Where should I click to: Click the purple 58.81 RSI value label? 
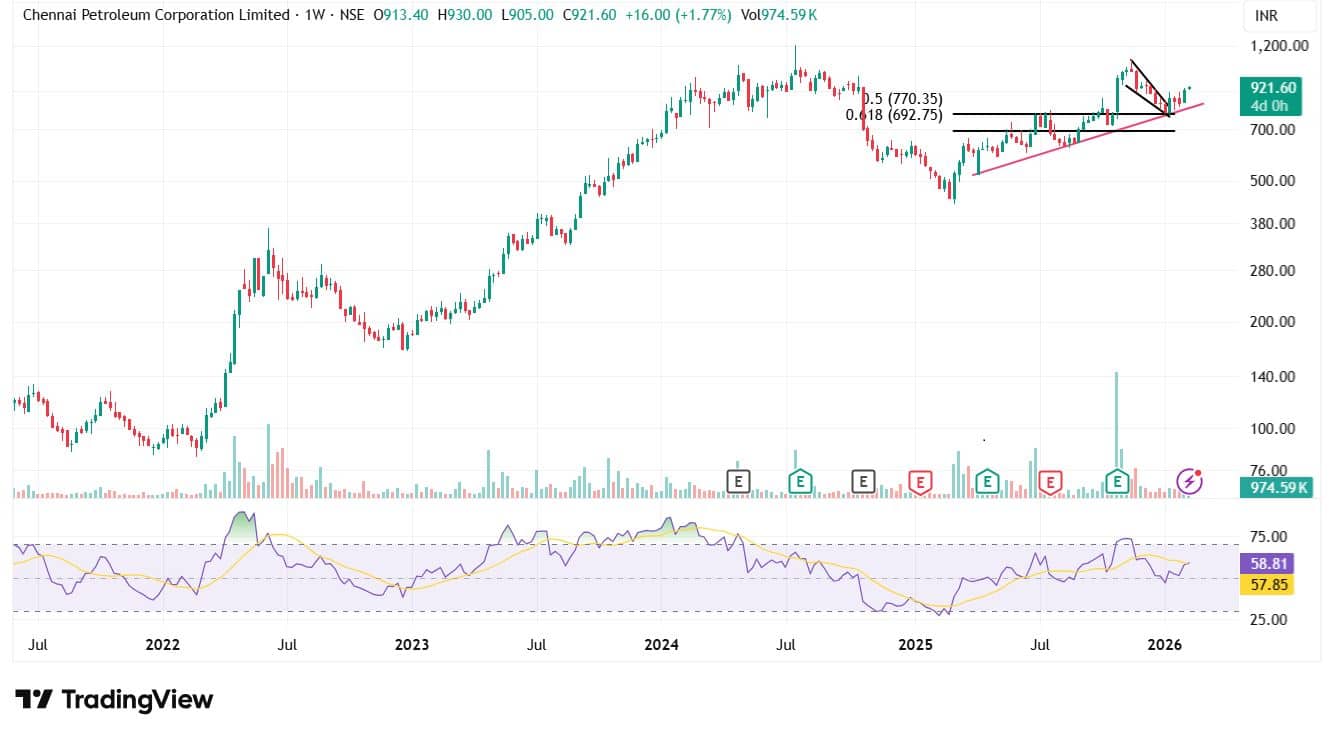pyautogui.click(x=1266, y=563)
